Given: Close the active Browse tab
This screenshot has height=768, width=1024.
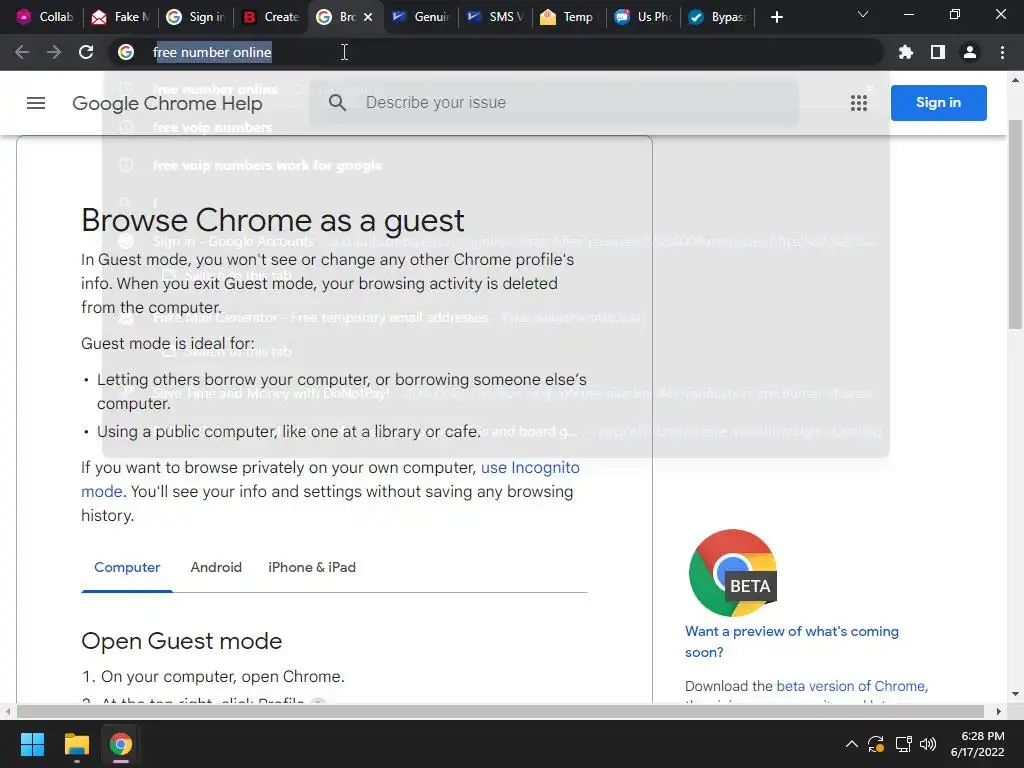Looking at the screenshot, I should coord(368,17).
